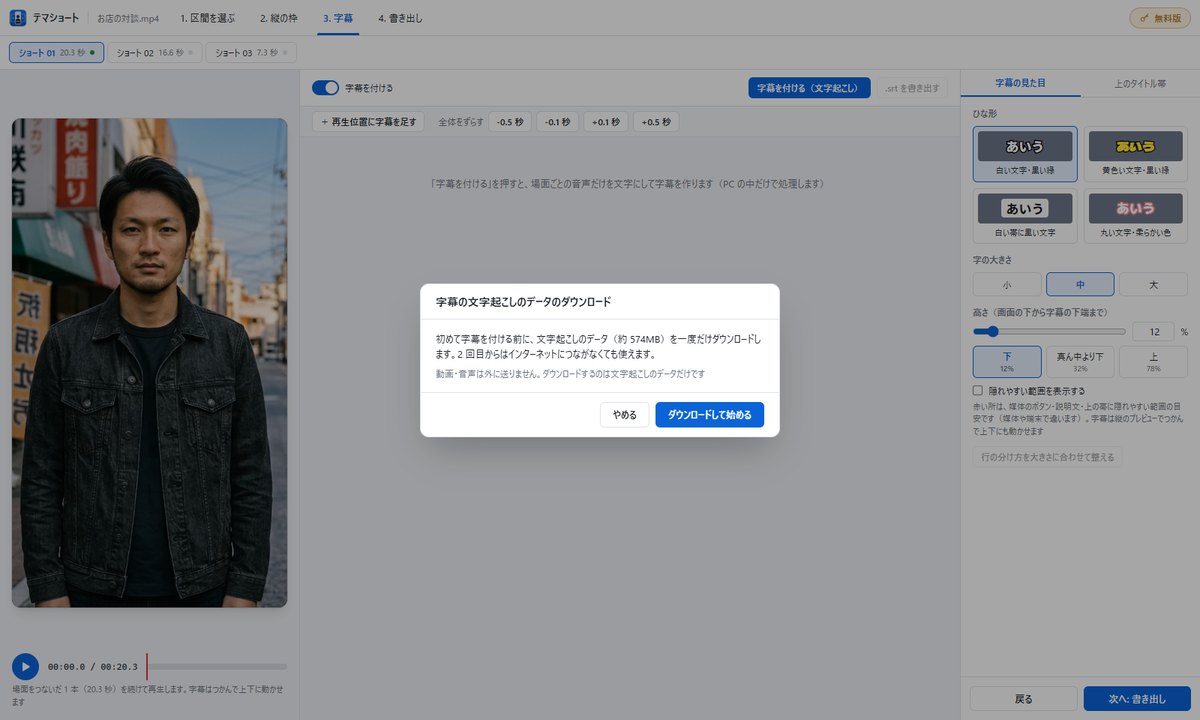
Task: Play the preview with the play button
Action: point(25,666)
